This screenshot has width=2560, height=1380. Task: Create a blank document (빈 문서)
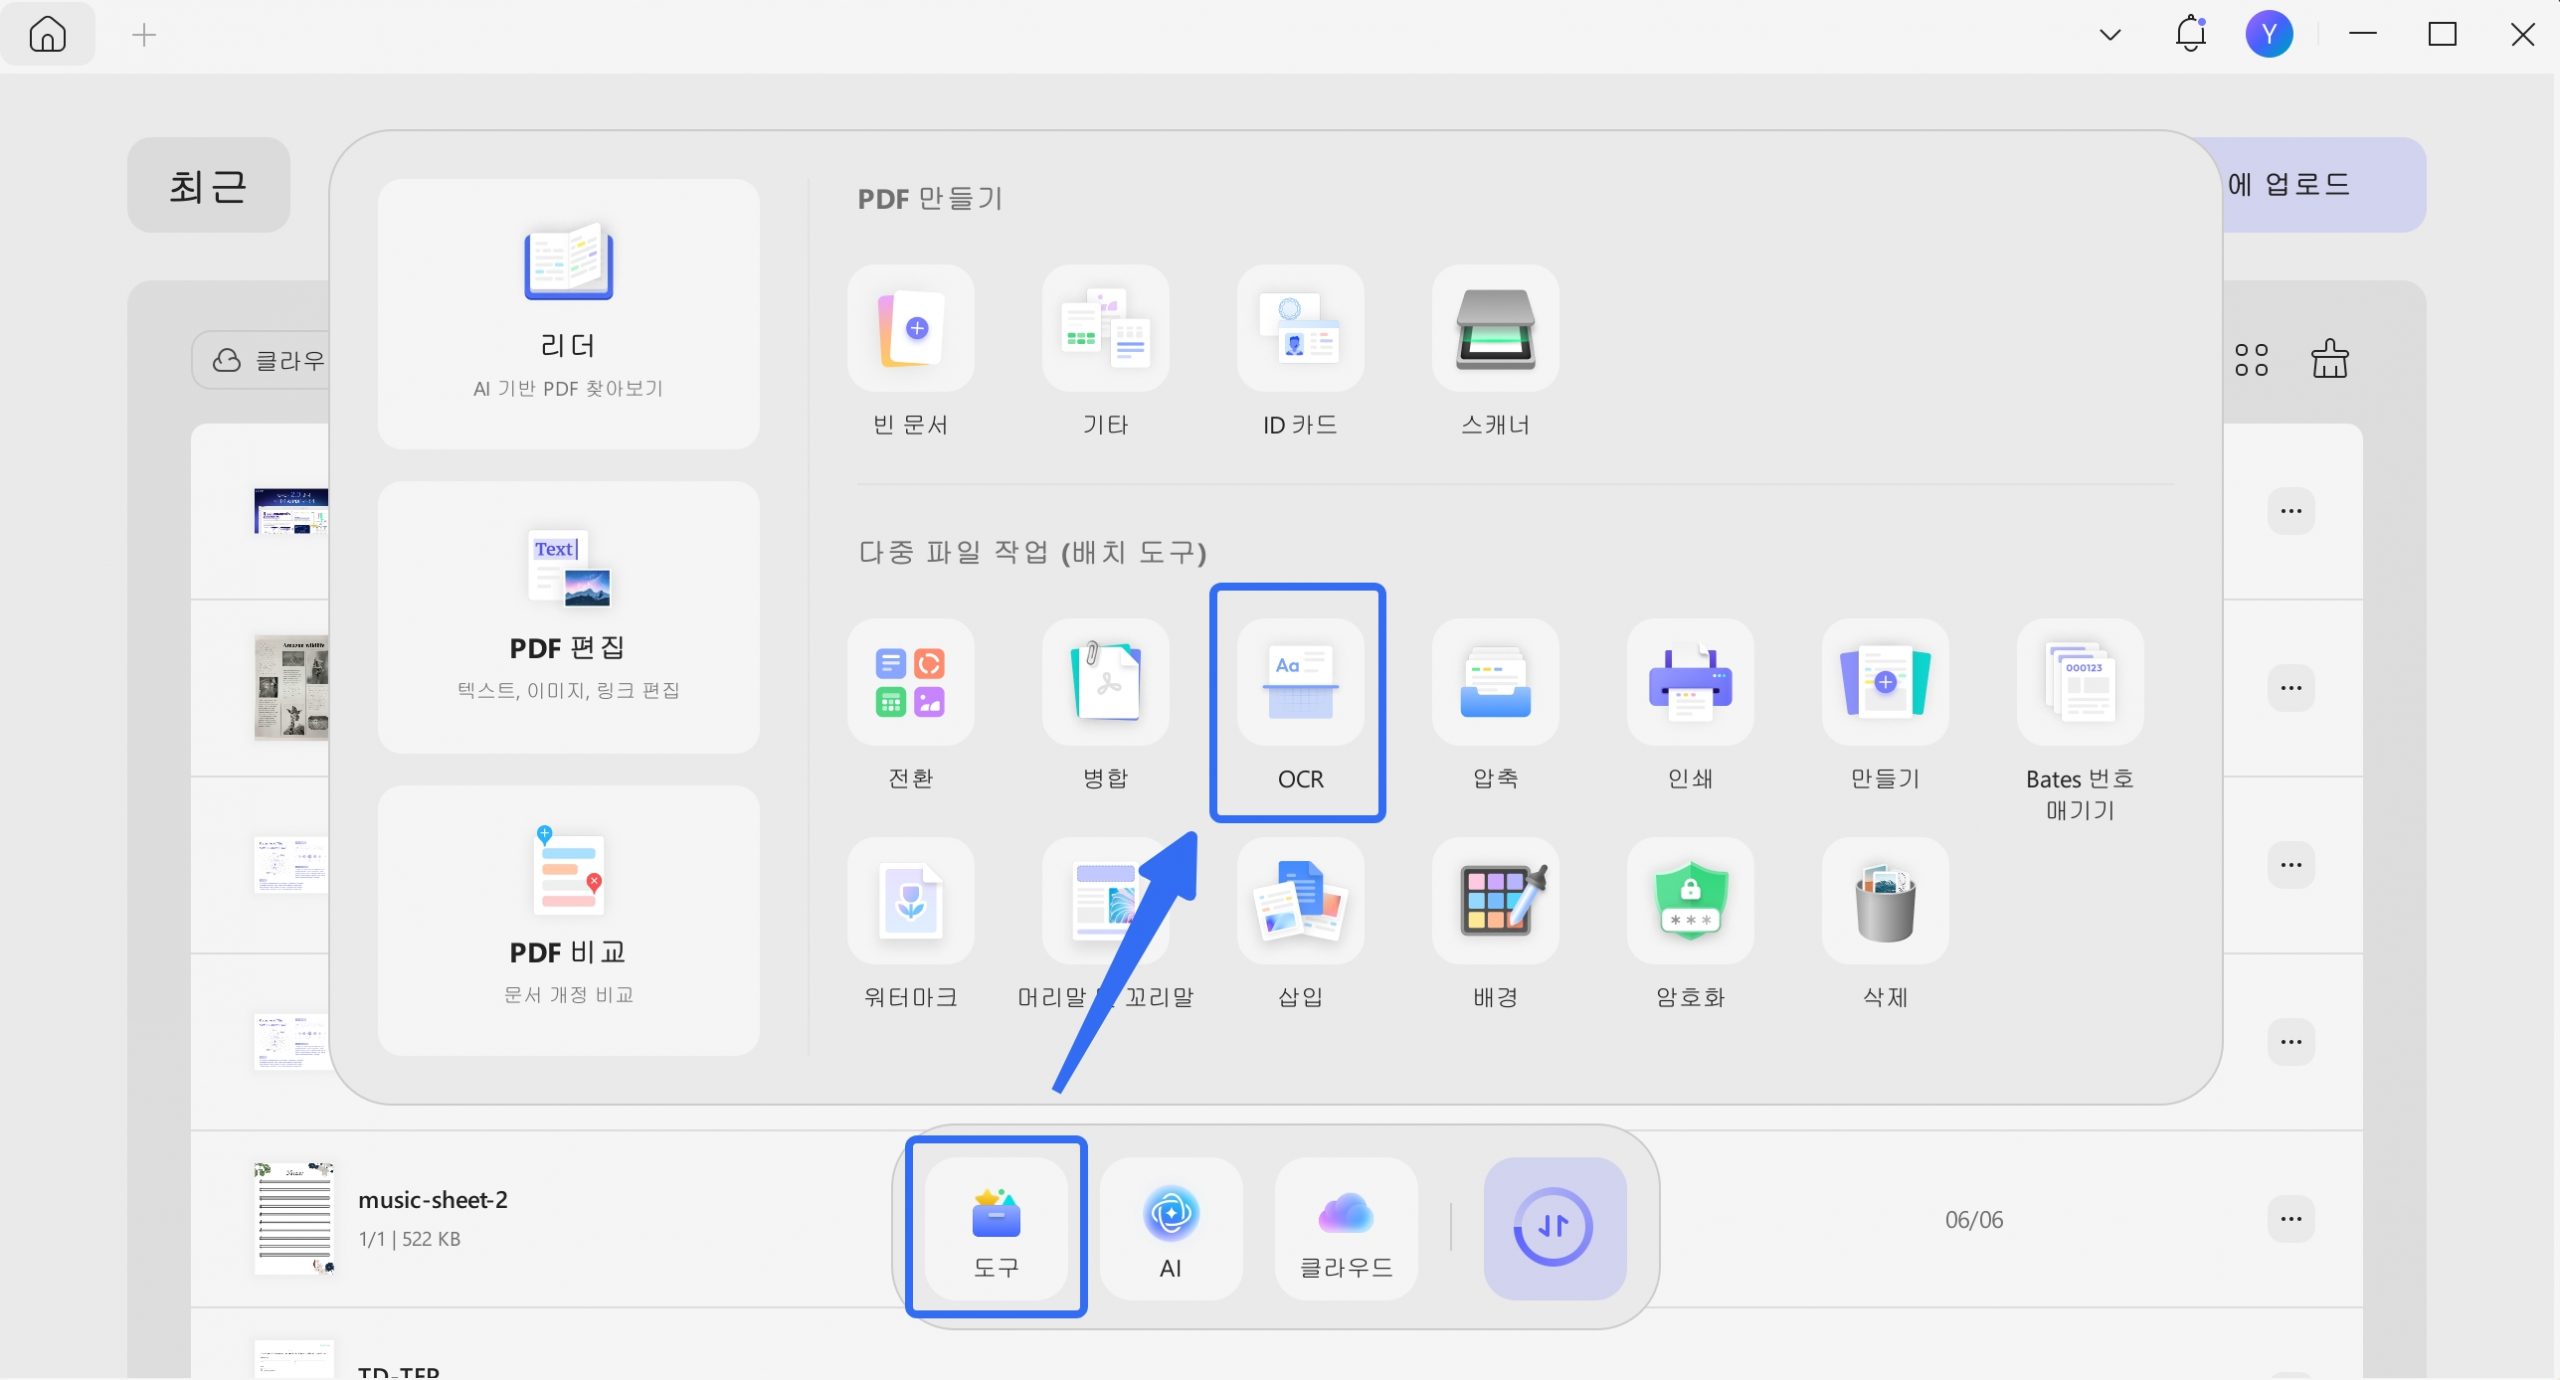click(x=910, y=330)
